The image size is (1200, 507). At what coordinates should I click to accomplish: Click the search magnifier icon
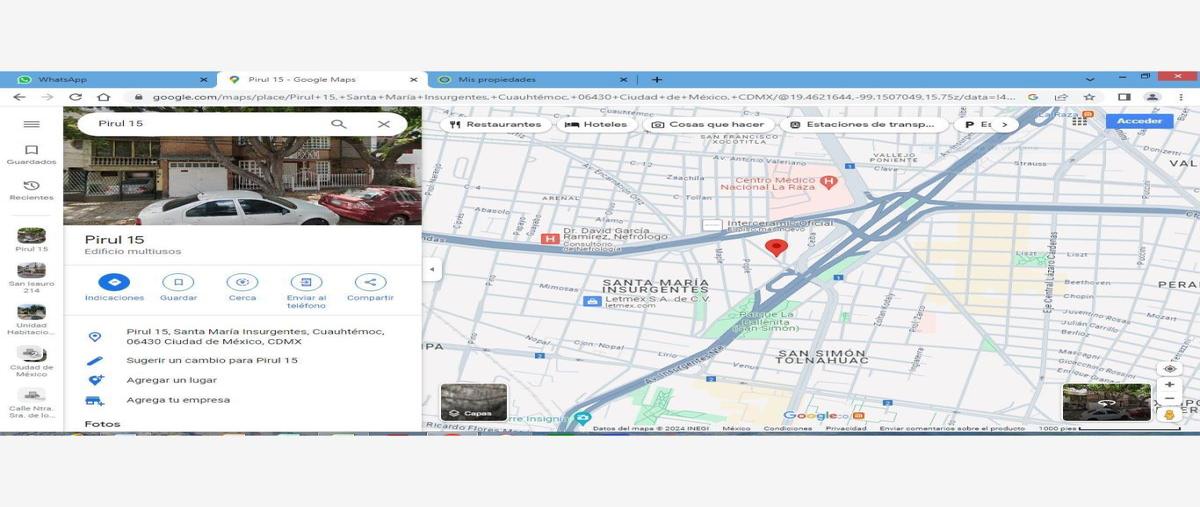click(339, 124)
